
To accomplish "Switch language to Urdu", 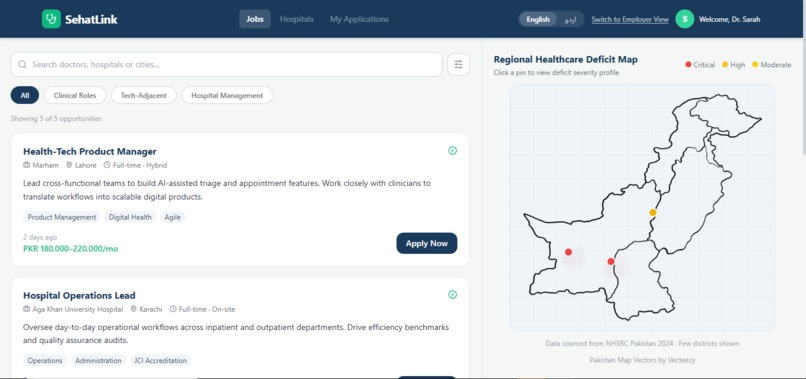I will (570, 19).
